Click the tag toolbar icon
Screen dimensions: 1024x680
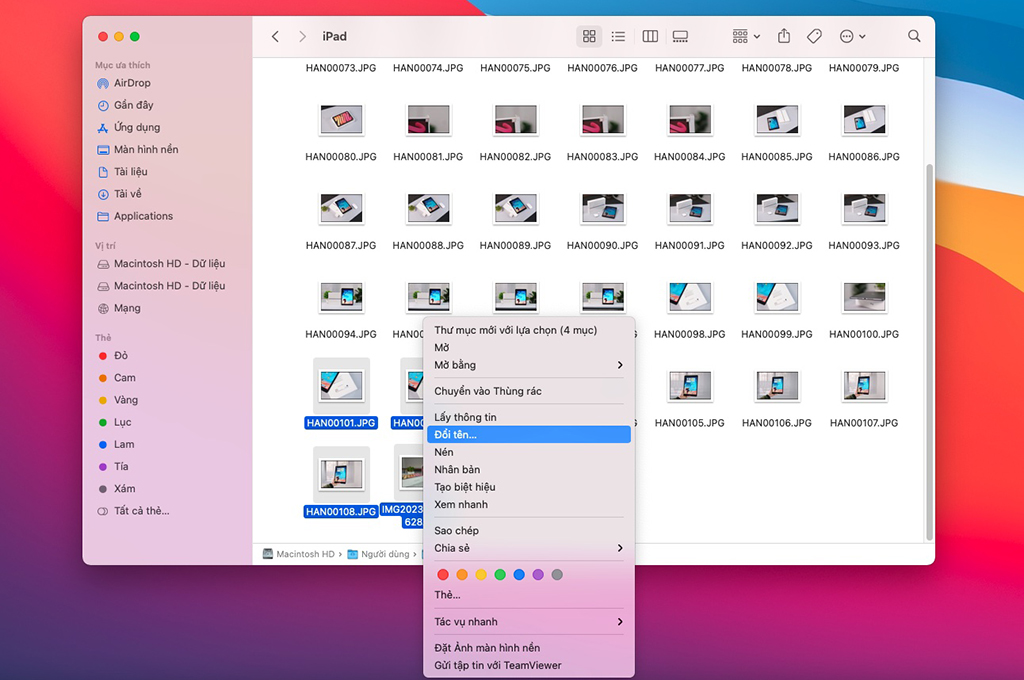[814, 37]
